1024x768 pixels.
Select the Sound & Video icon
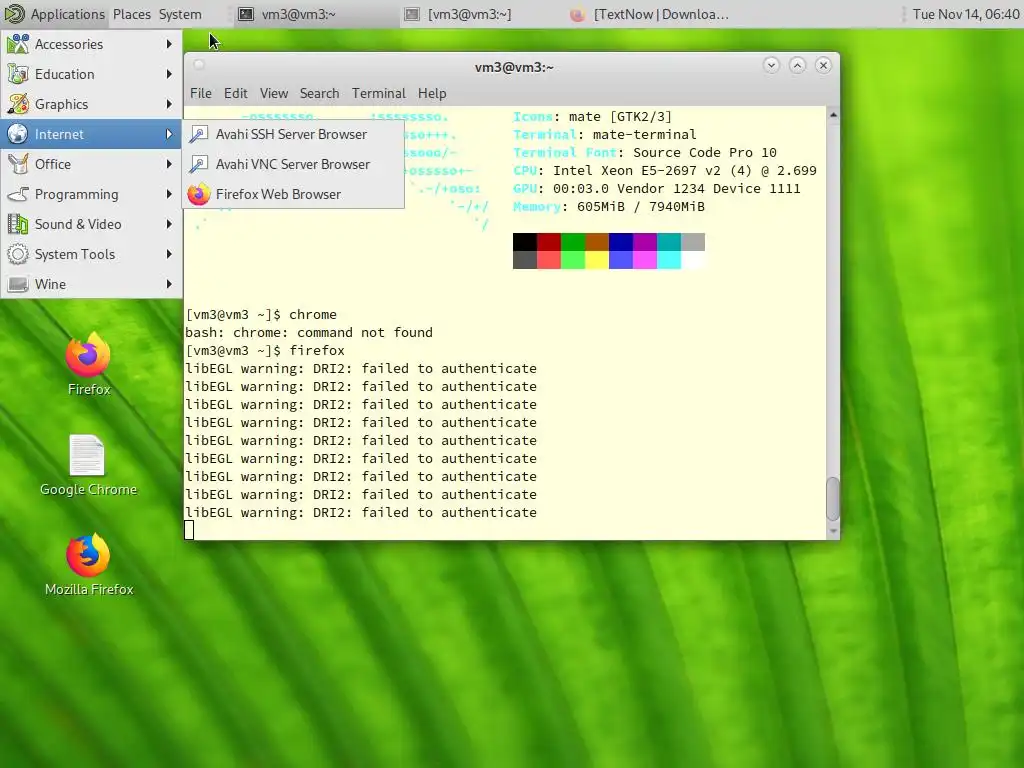click(x=18, y=224)
